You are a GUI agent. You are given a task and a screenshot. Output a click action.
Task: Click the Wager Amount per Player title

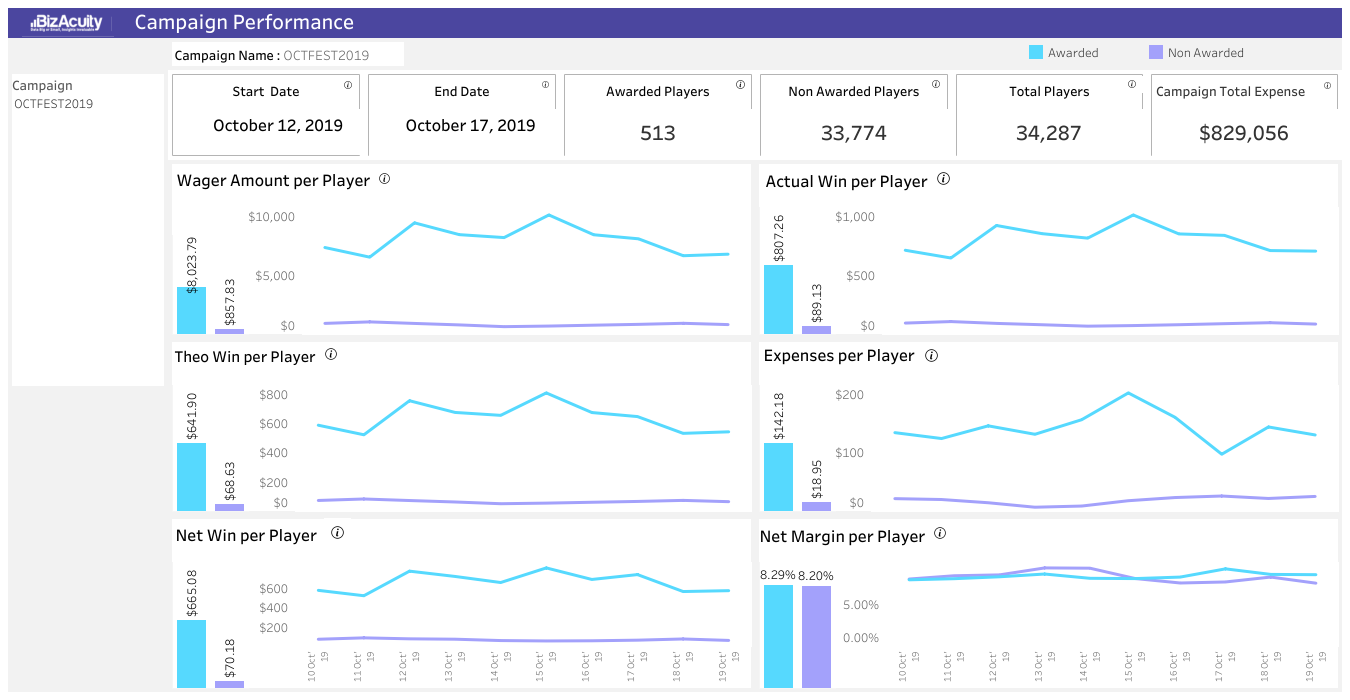coord(273,181)
